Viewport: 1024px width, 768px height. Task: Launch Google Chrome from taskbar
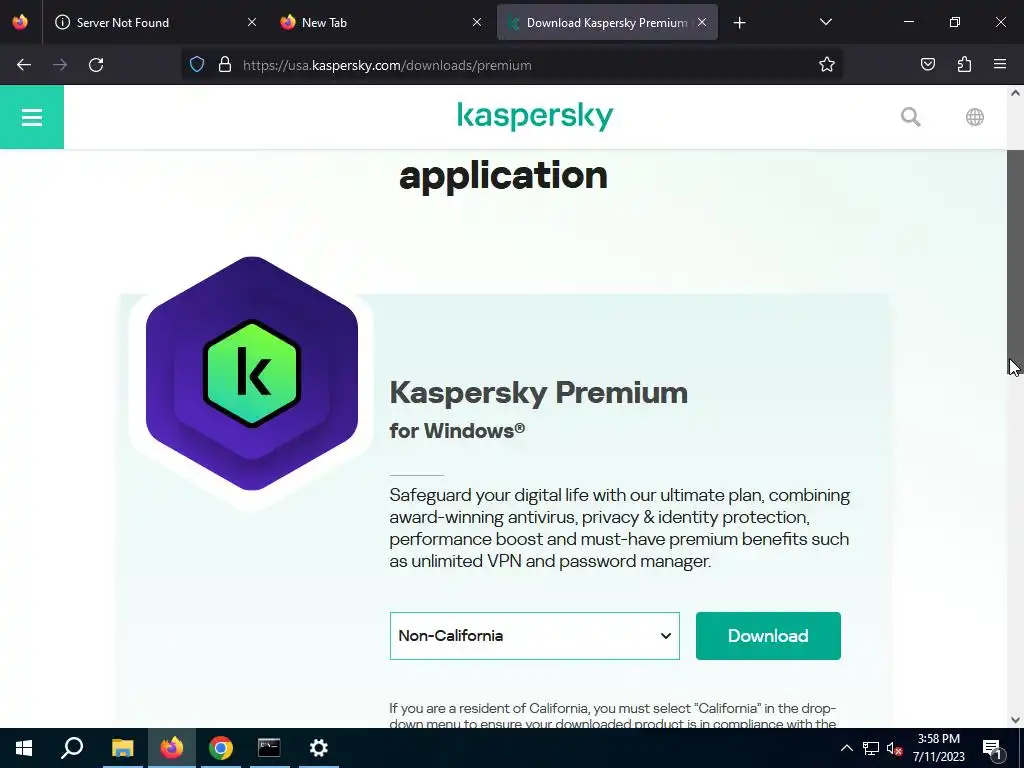coord(221,748)
